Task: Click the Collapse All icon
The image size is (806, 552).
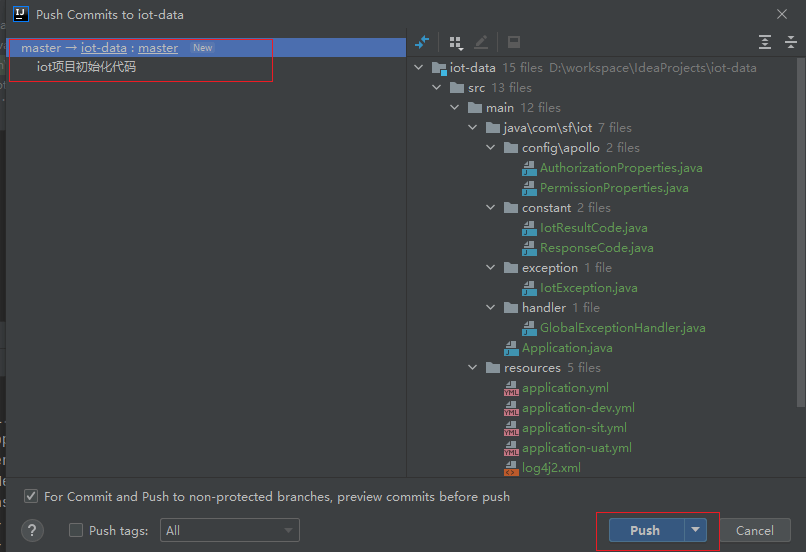Action: (x=791, y=42)
